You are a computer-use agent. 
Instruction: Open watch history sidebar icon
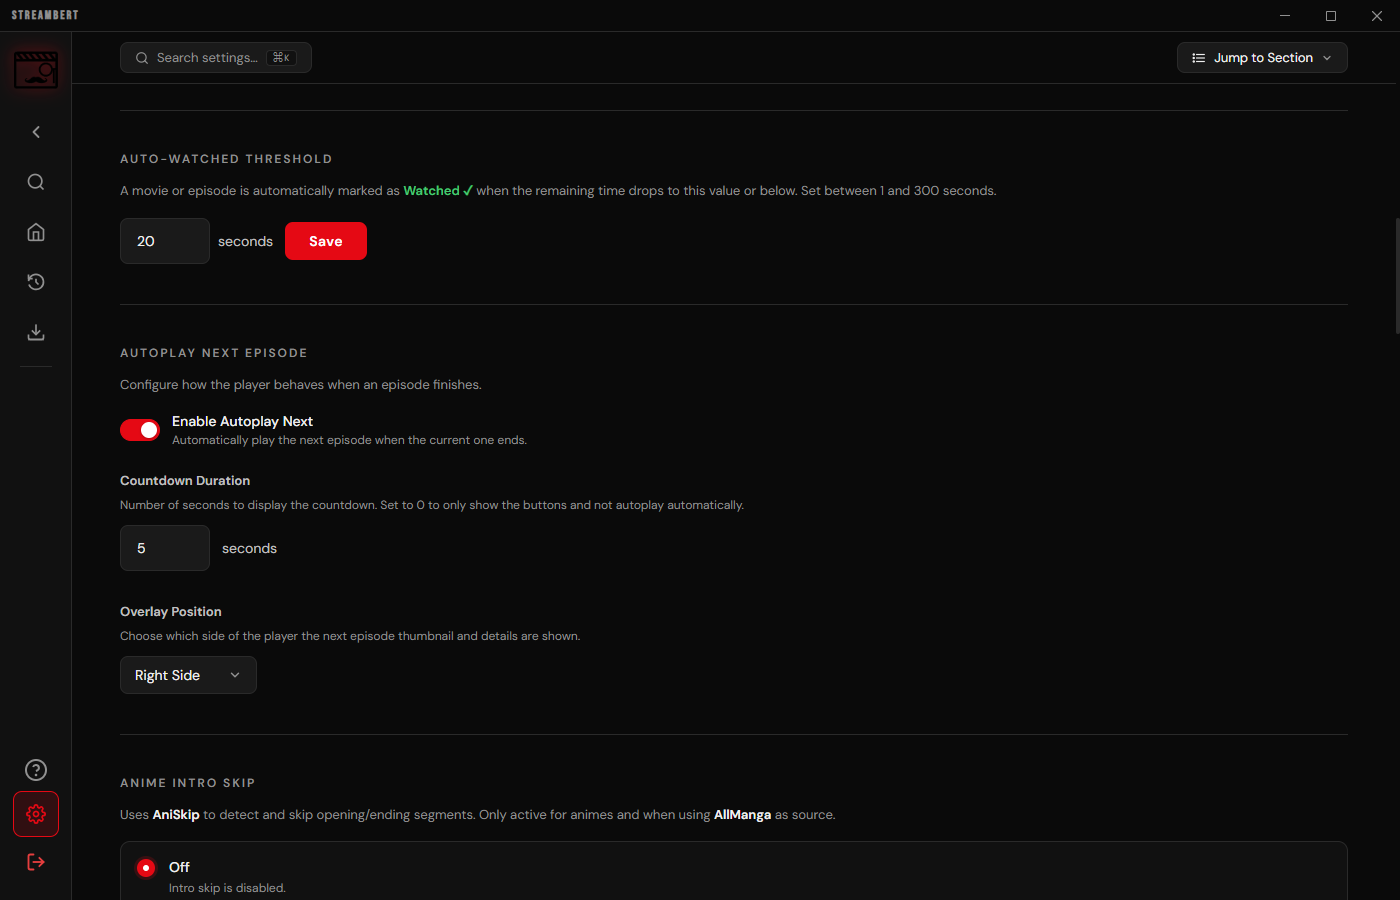36,282
